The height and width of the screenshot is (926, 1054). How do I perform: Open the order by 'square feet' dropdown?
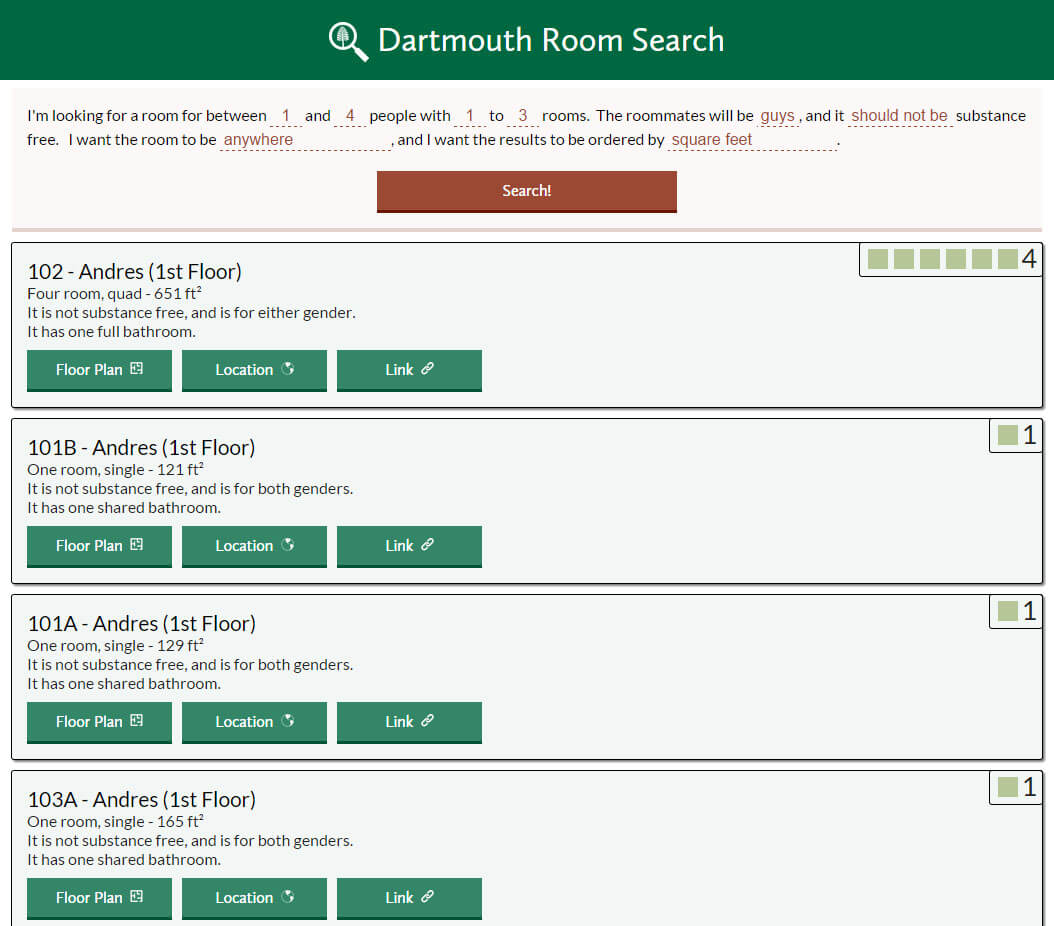[x=752, y=140]
